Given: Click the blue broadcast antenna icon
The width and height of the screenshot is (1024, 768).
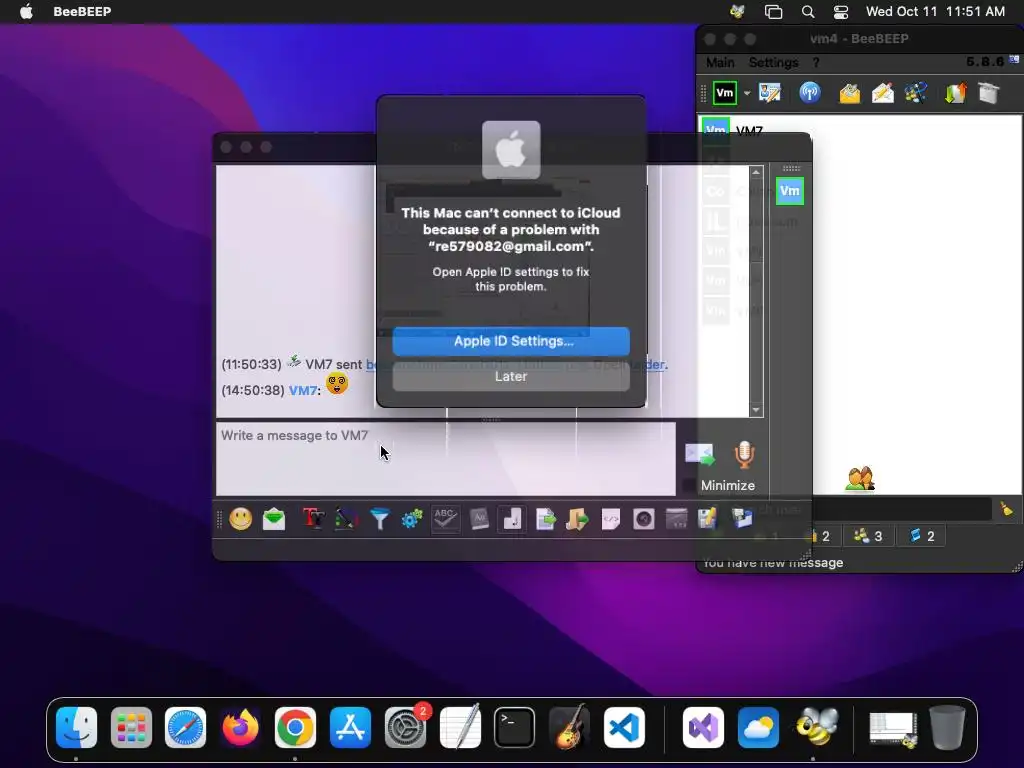Looking at the screenshot, I should click(810, 93).
